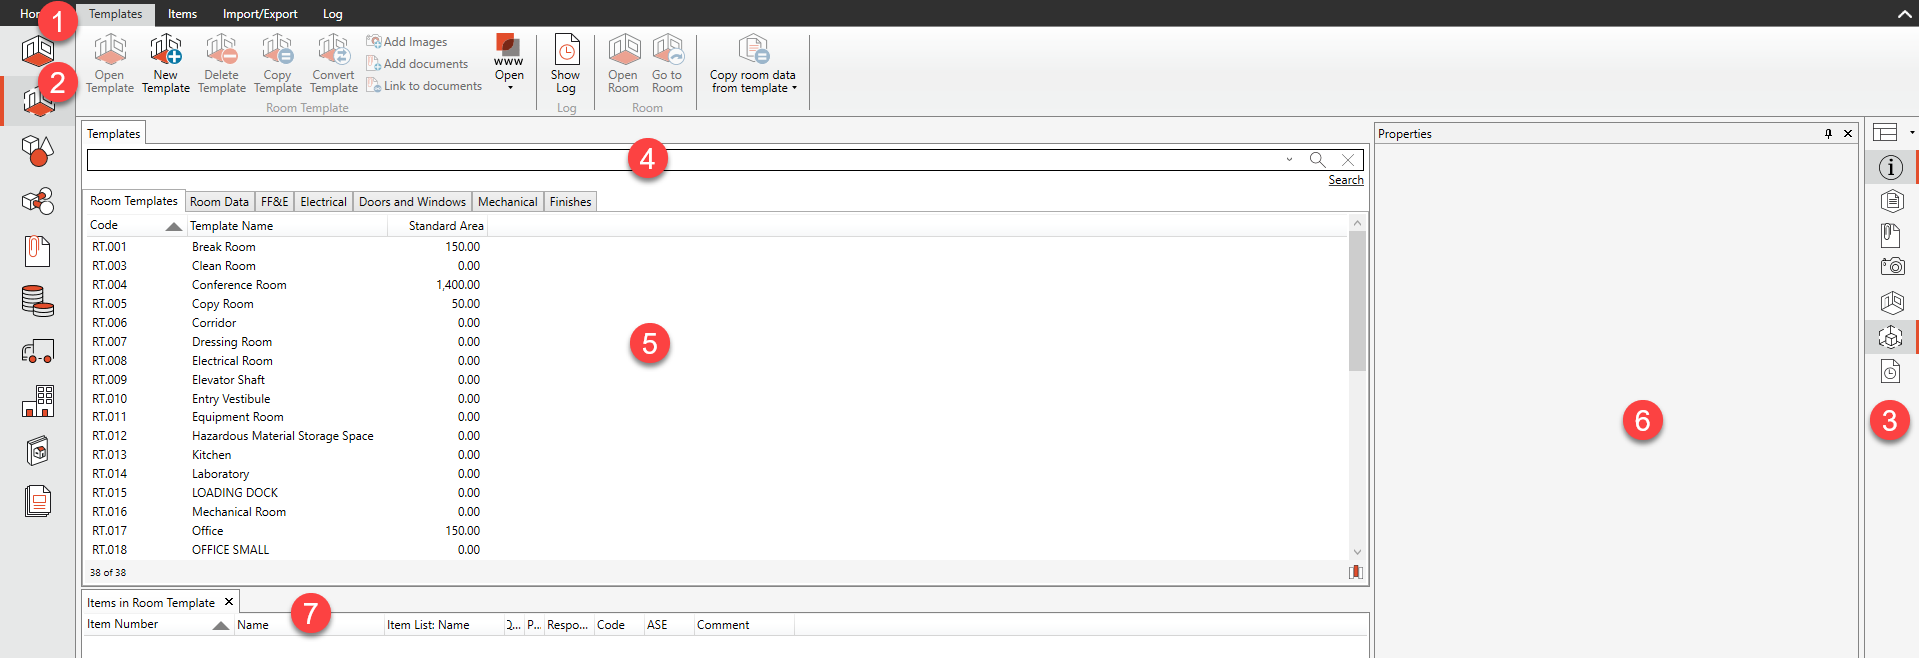Click the info icon in right sidebar

pos(1890,168)
